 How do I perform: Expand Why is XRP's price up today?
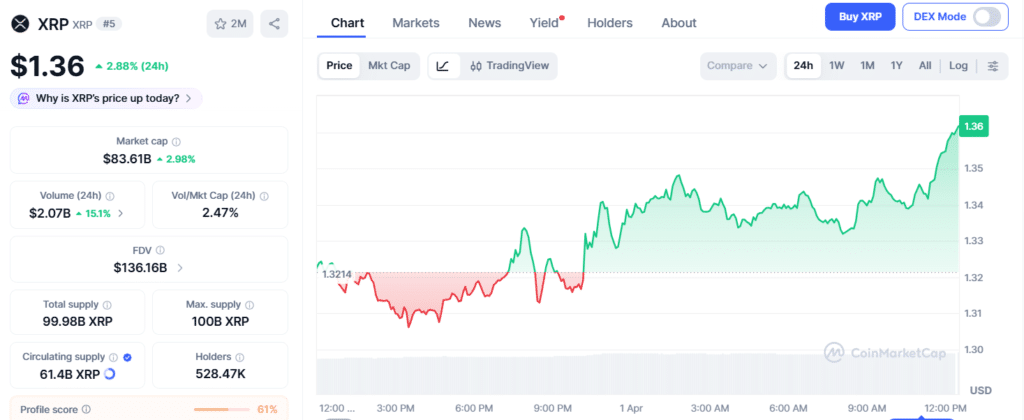tap(106, 99)
